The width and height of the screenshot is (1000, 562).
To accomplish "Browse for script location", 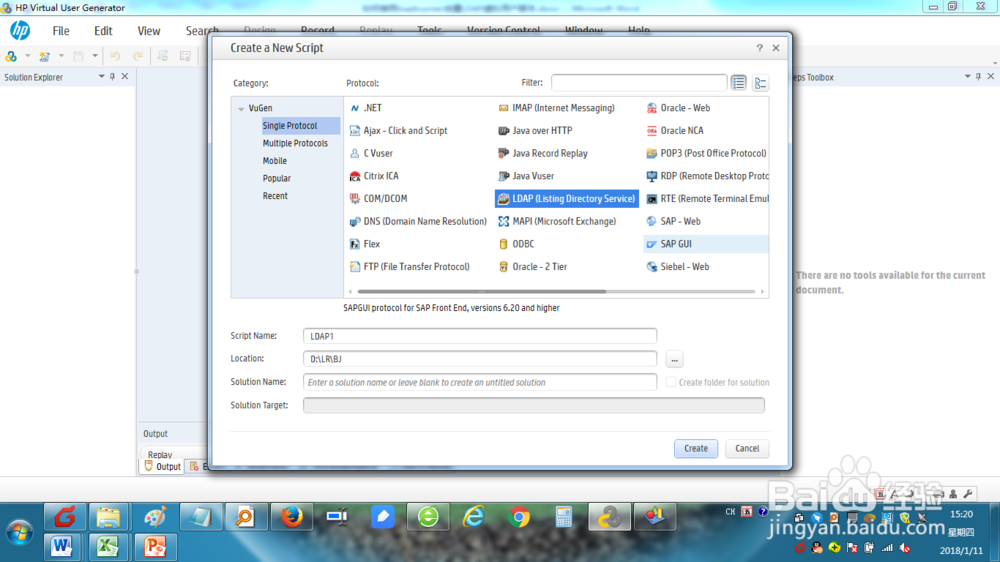I will 674,359.
